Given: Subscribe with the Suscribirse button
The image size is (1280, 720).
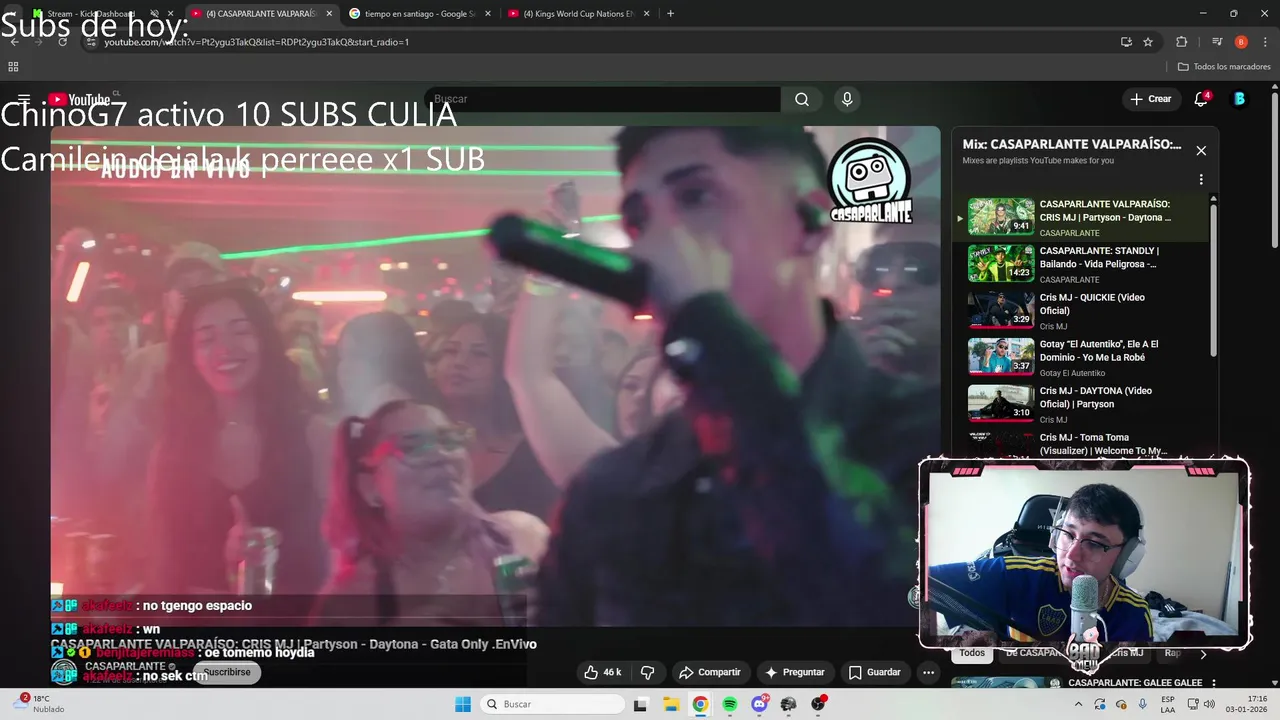Looking at the screenshot, I should pyautogui.click(x=227, y=672).
